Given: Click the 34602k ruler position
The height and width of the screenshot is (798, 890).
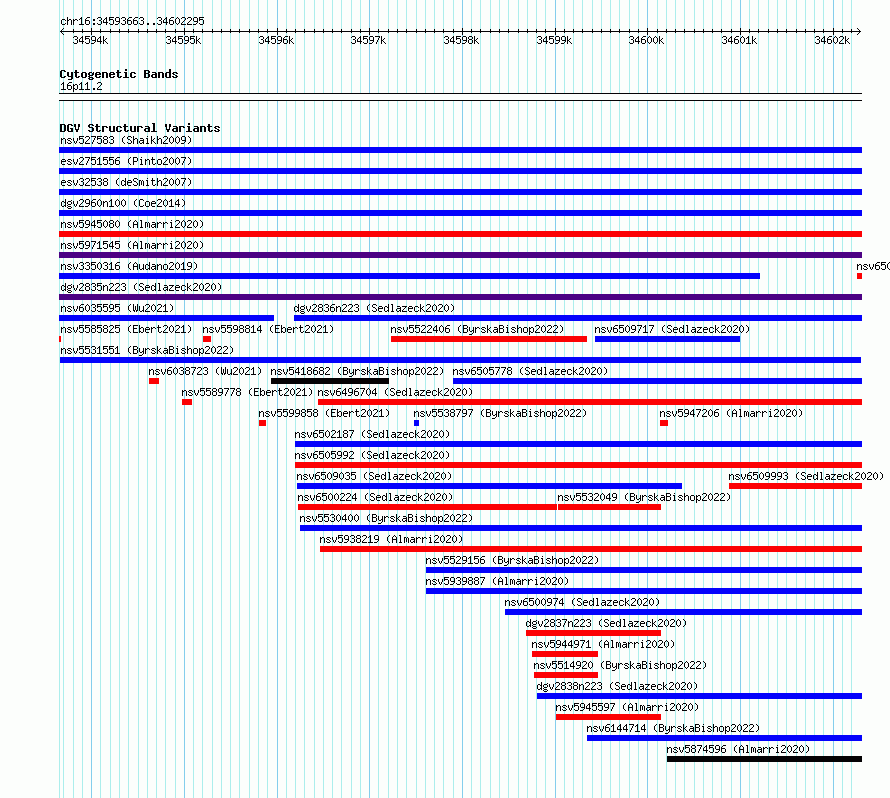Looking at the screenshot, I should click(832, 40).
